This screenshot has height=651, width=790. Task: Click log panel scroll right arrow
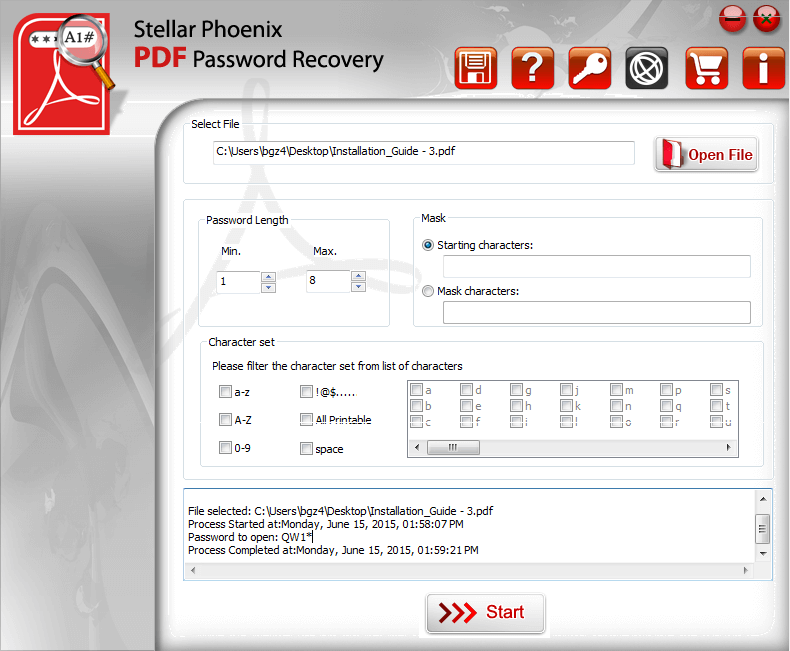[x=746, y=570]
